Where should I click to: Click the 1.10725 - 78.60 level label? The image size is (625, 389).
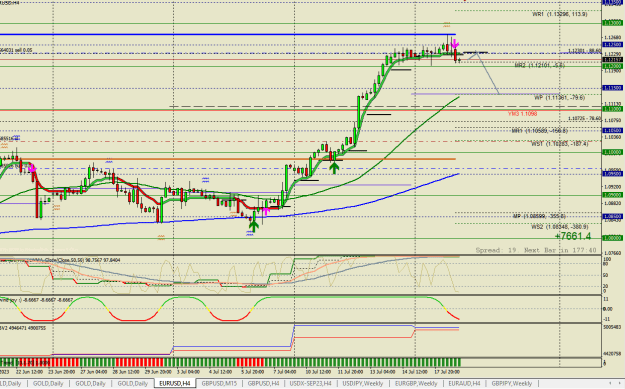[x=584, y=118]
